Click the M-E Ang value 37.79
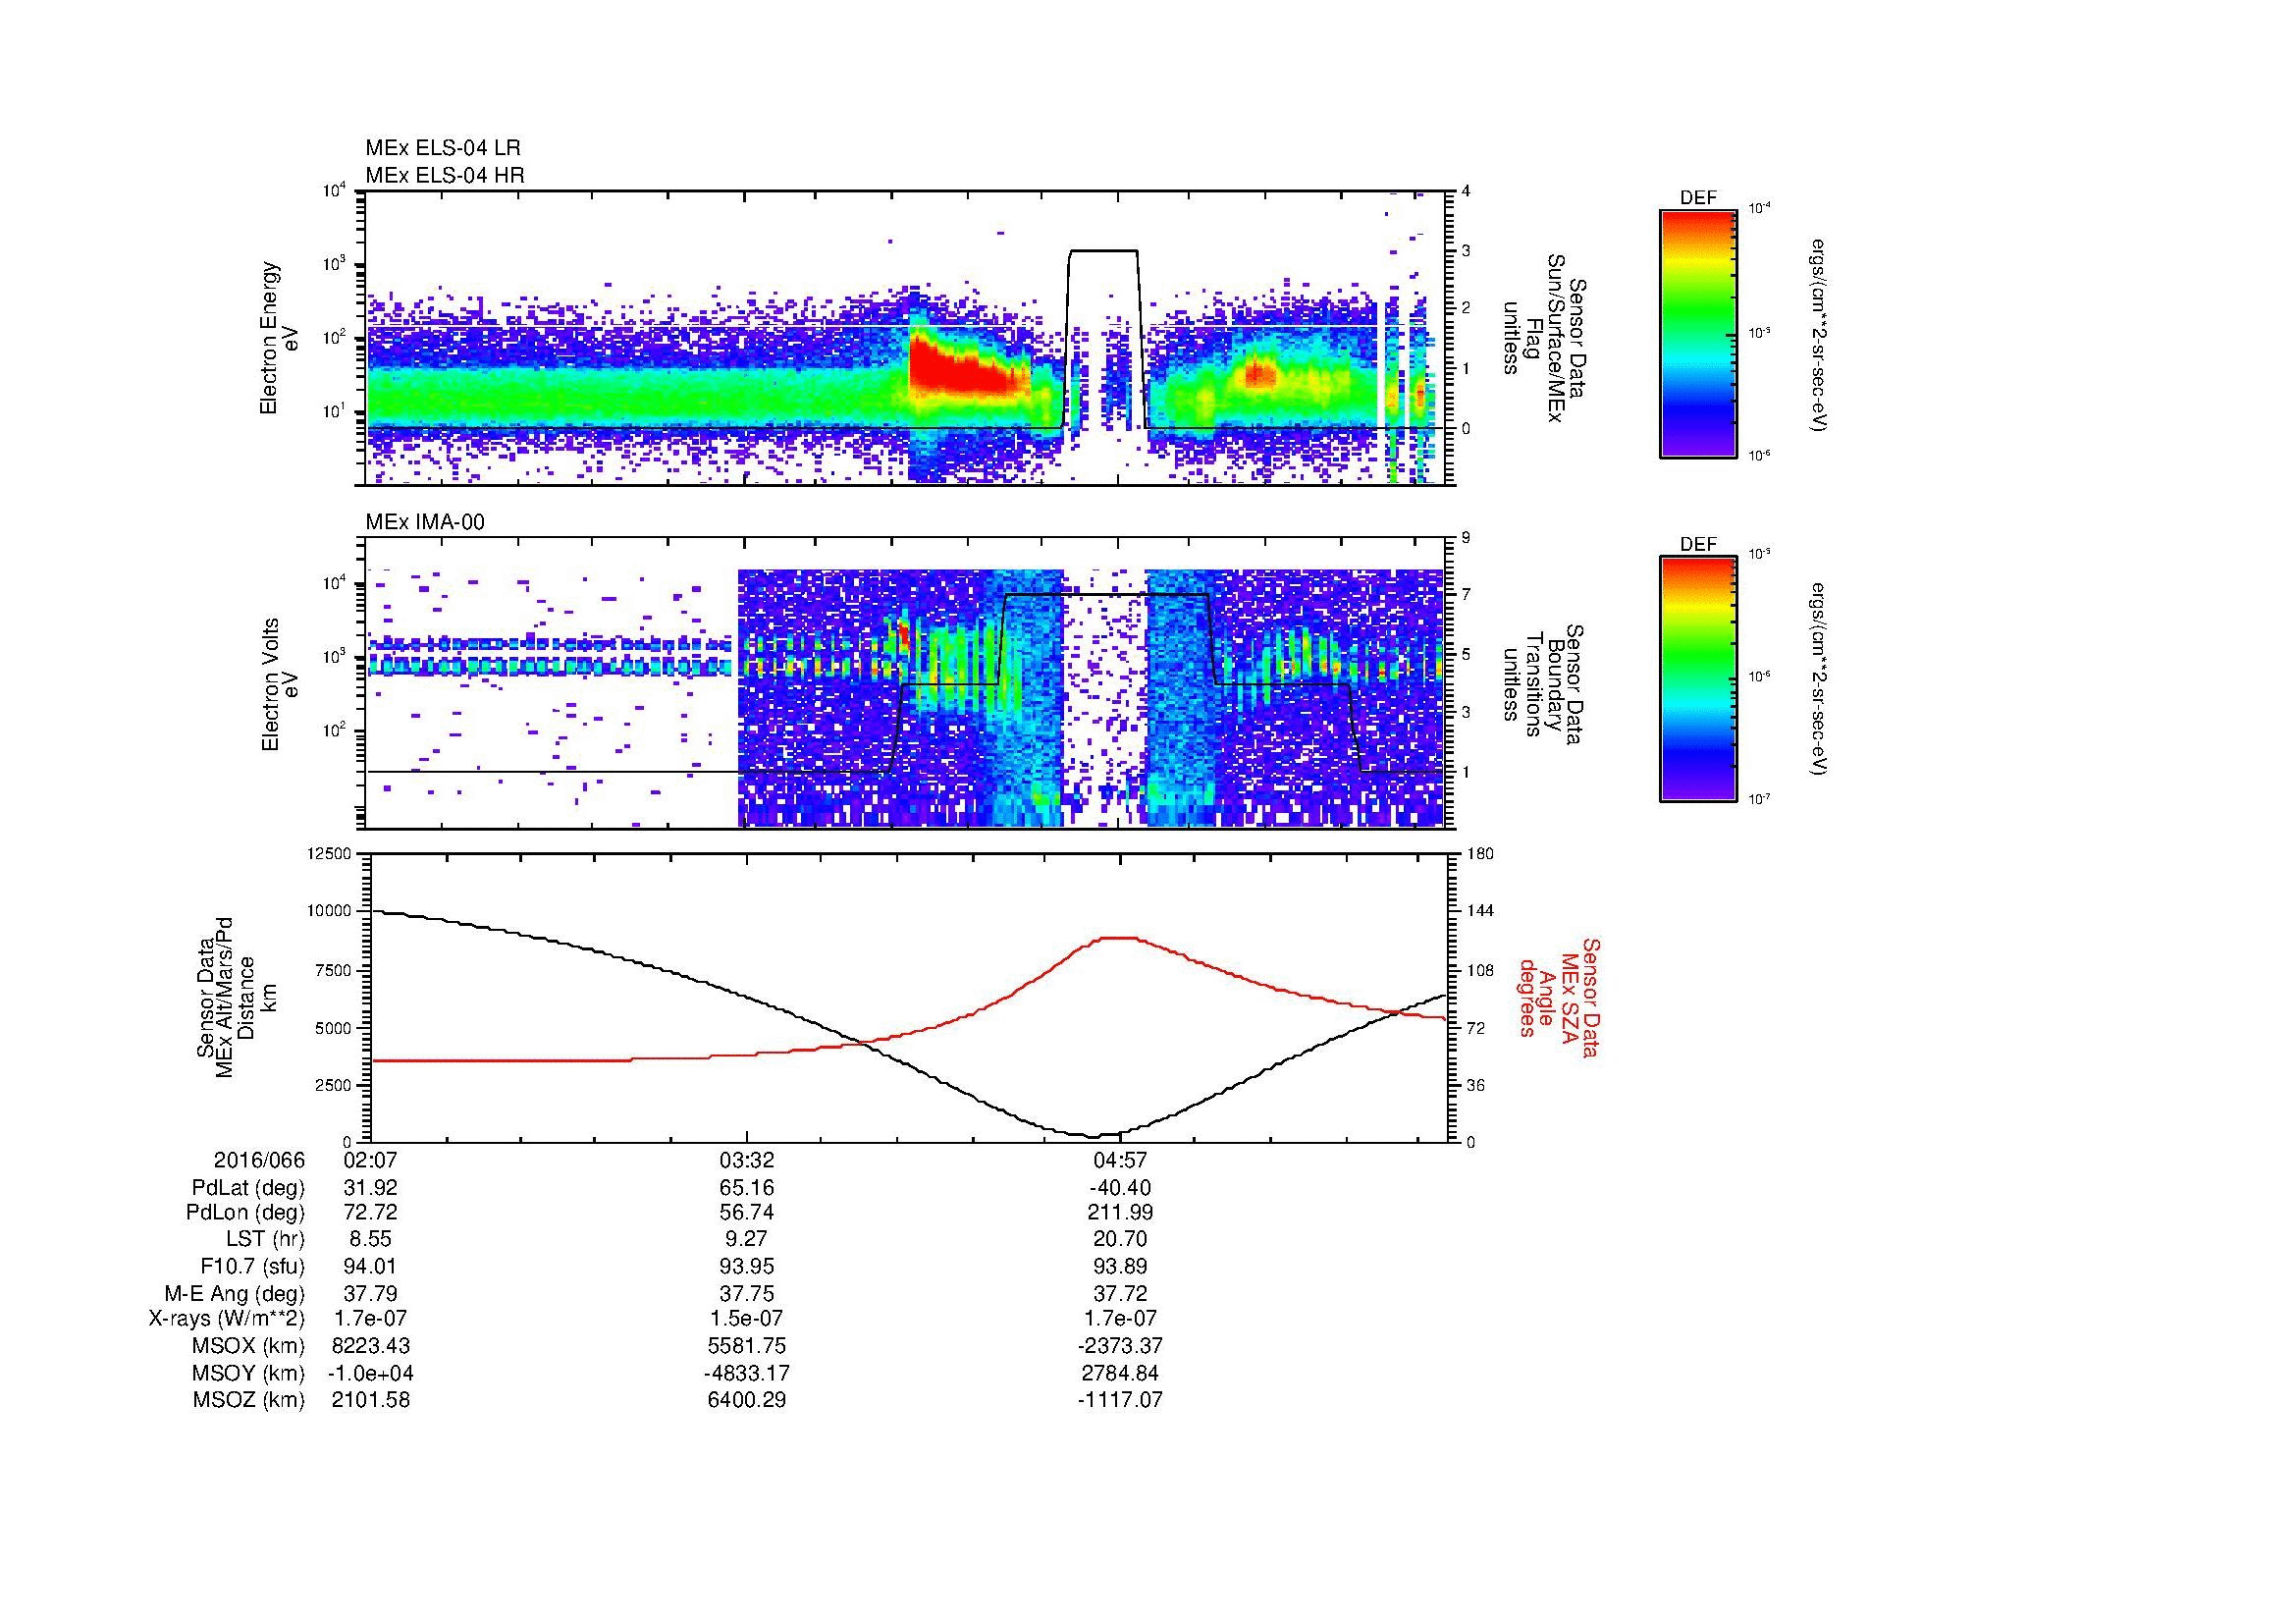 pyautogui.click(x=371, y=1293)
